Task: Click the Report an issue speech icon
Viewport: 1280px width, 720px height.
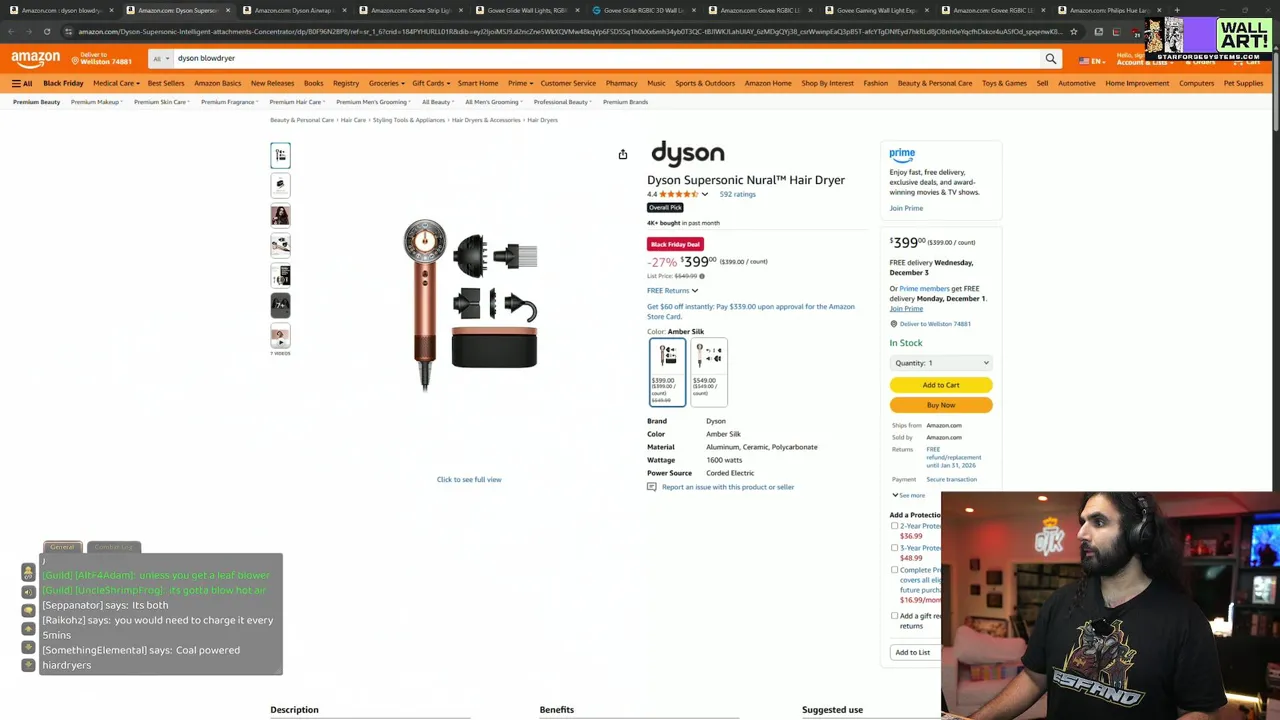Action: pos(652,487)
